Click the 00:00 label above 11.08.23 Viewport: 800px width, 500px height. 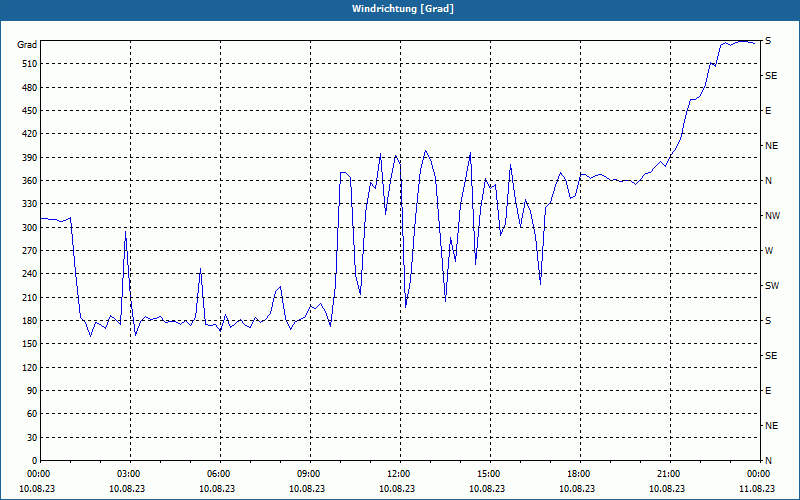(759, 474)
